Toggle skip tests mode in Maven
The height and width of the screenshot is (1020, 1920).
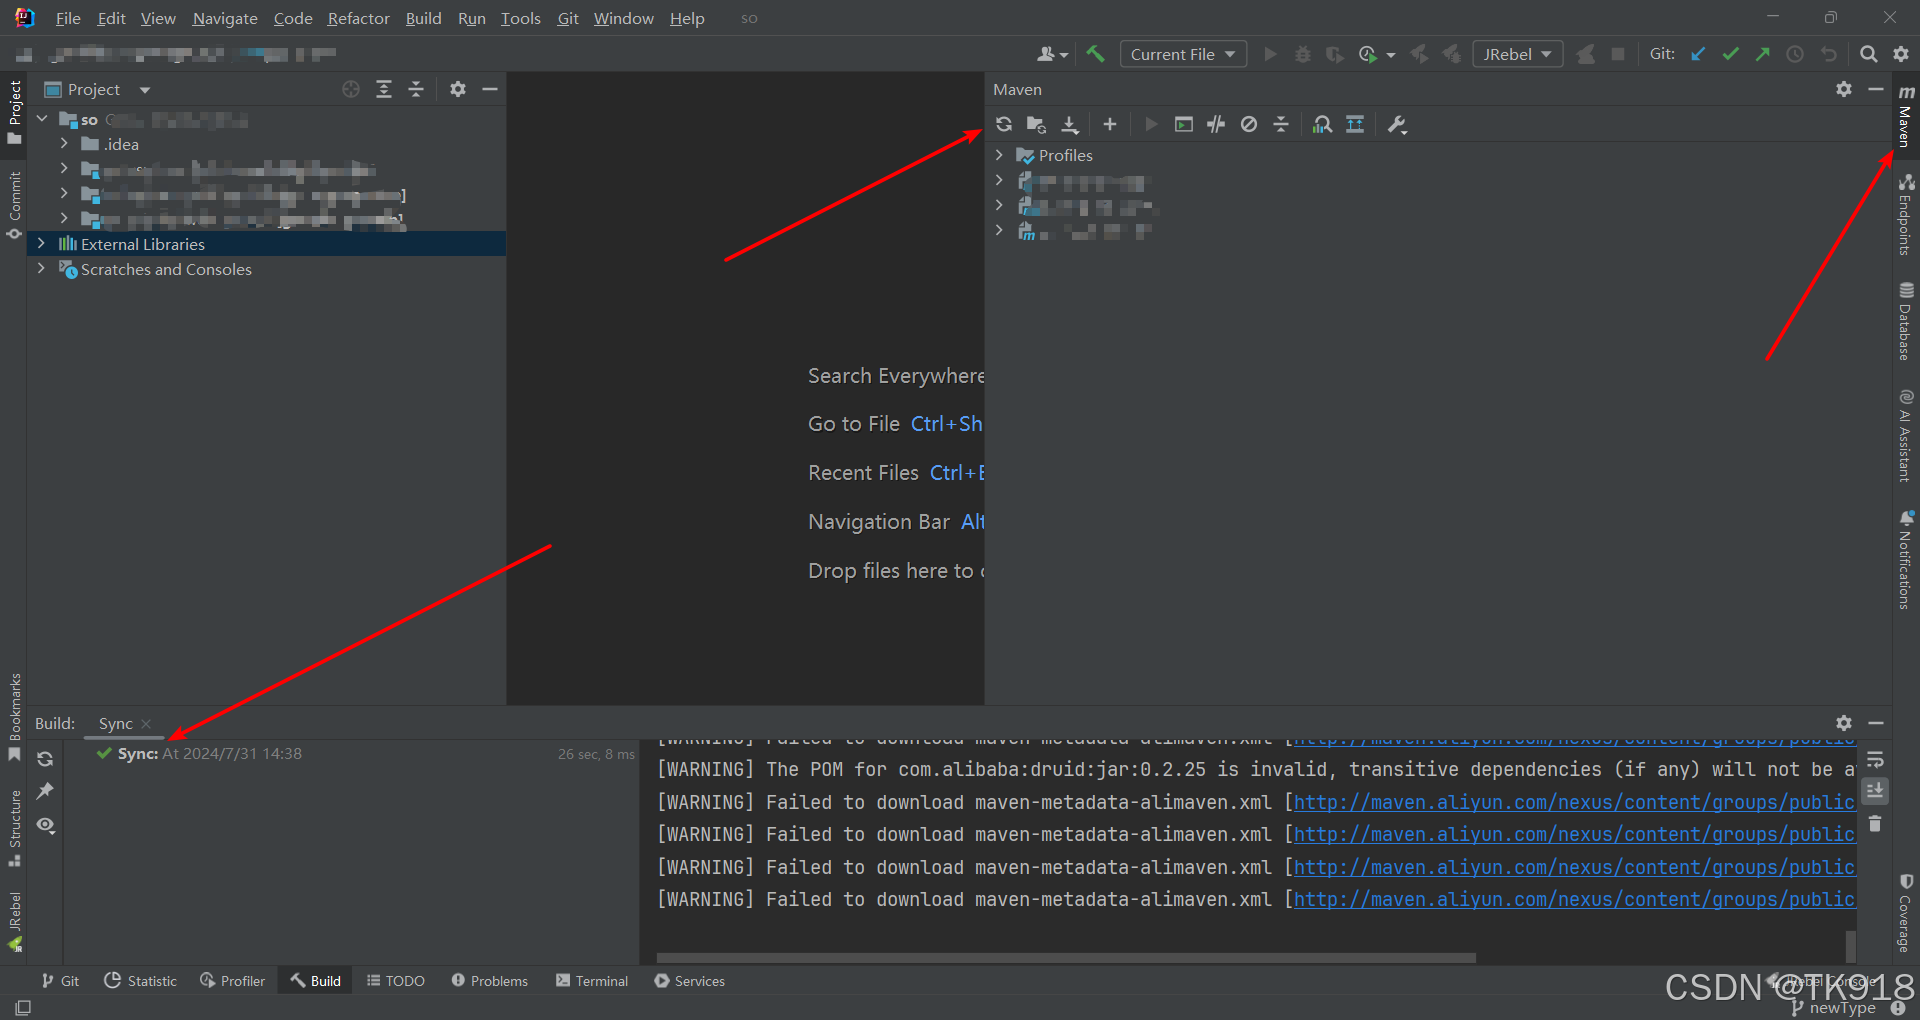click(x=1249, y=124)
